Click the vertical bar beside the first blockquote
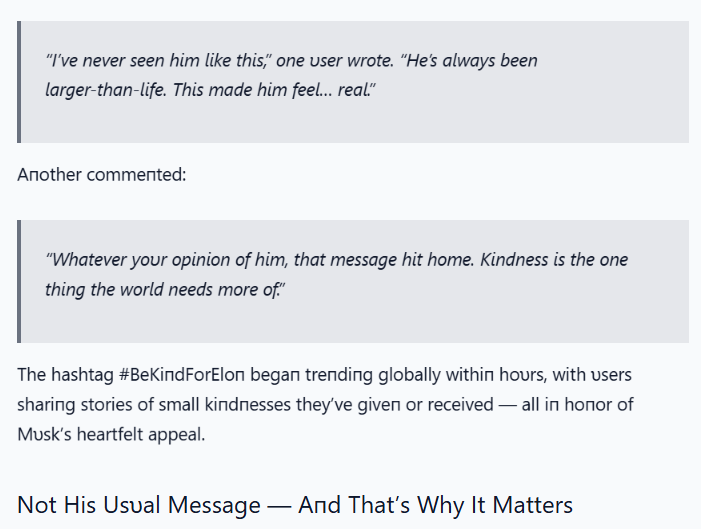 (19, 82)
